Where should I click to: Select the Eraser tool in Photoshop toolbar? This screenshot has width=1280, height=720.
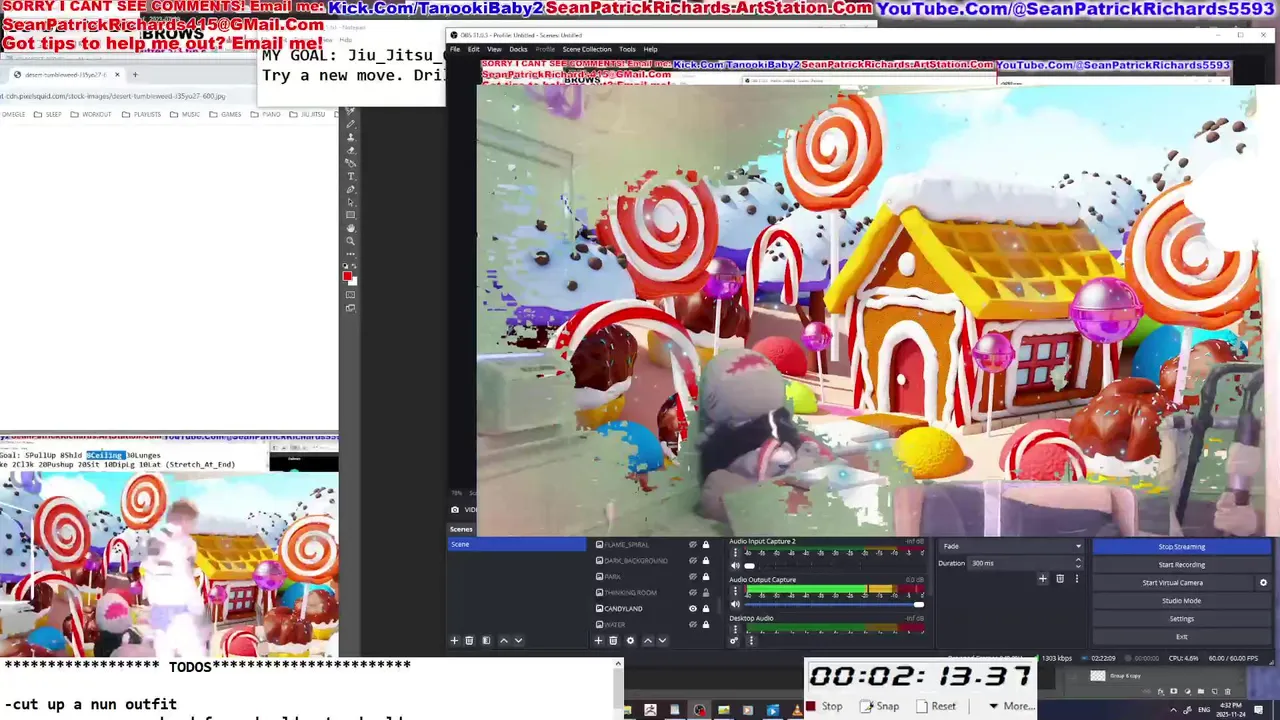[x=350, y=150]
